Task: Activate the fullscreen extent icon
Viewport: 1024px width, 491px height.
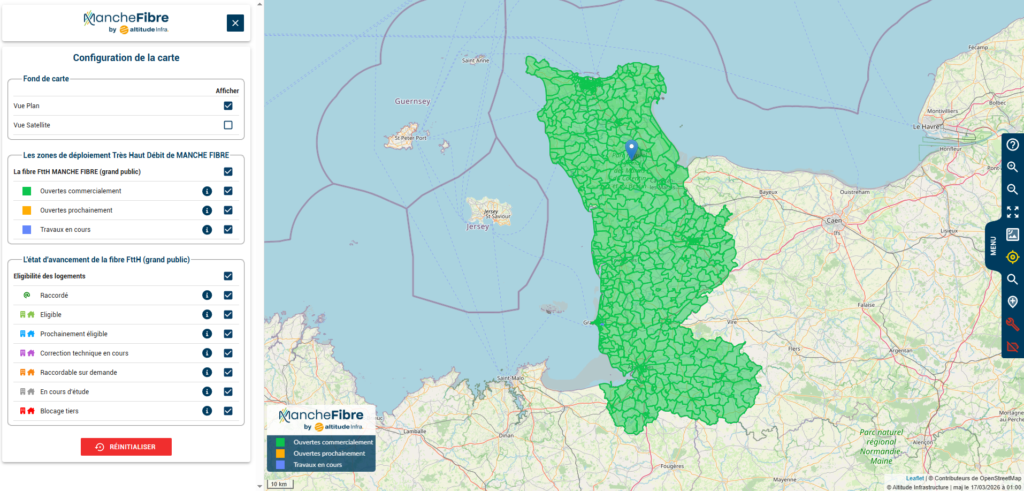Action: (x=1012, y=212)
